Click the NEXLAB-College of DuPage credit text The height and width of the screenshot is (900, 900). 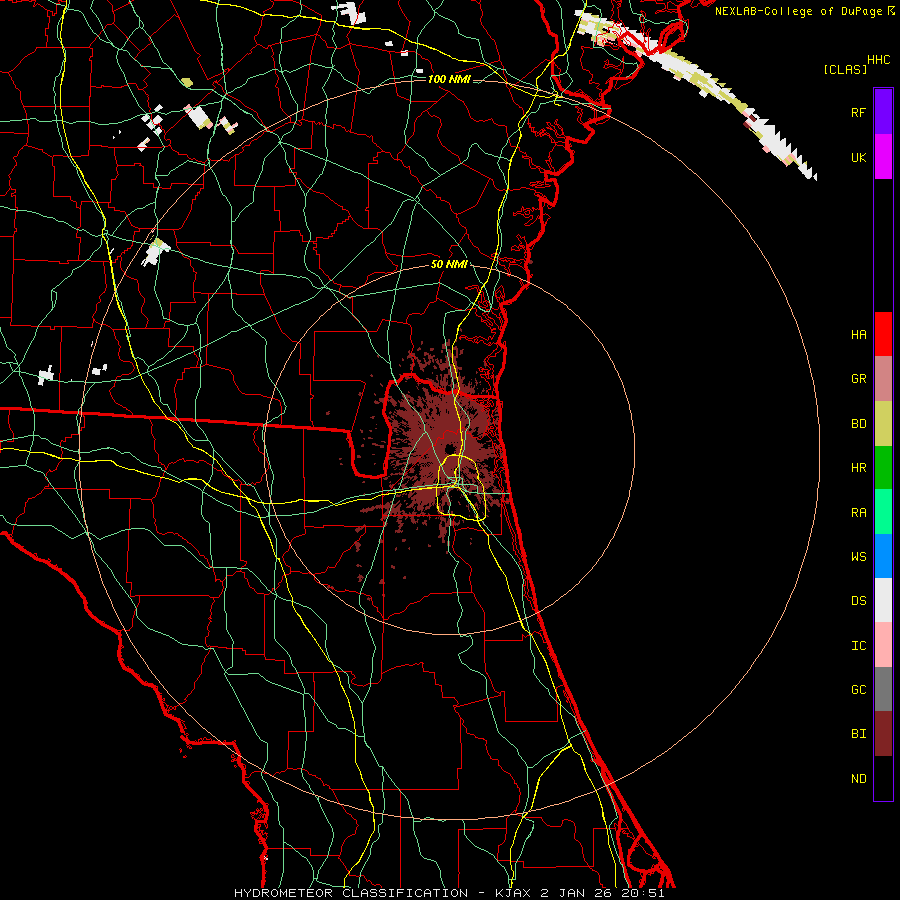point(798,11)
